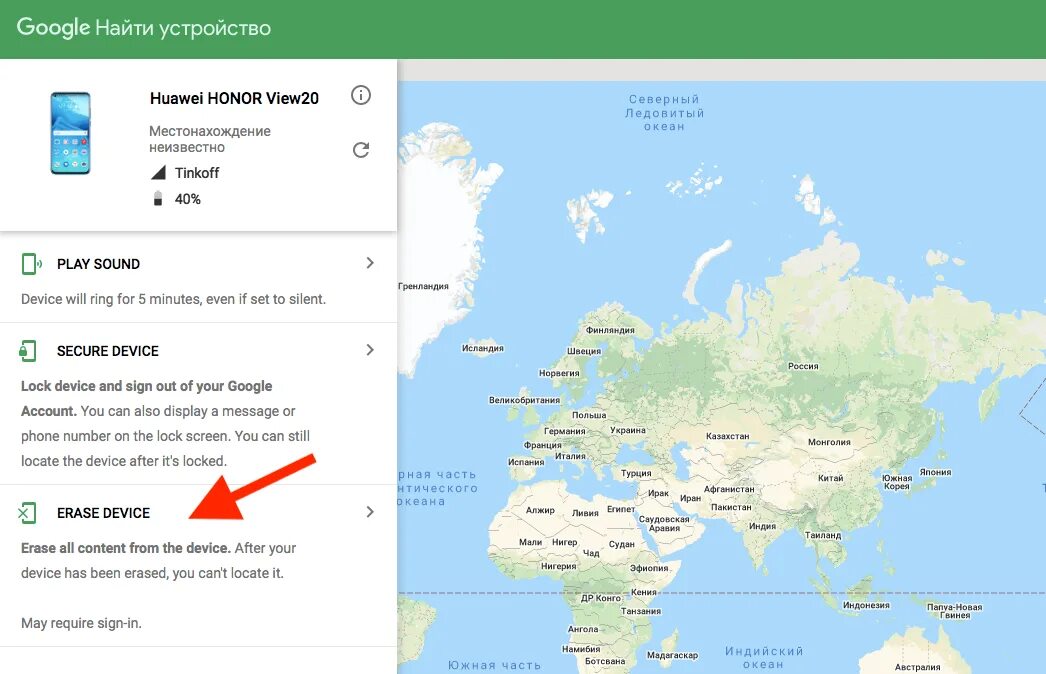1046x674 pixels.
Task: Click the Erase Device icon
Action: pyautogui.click(x=27, y=513)
